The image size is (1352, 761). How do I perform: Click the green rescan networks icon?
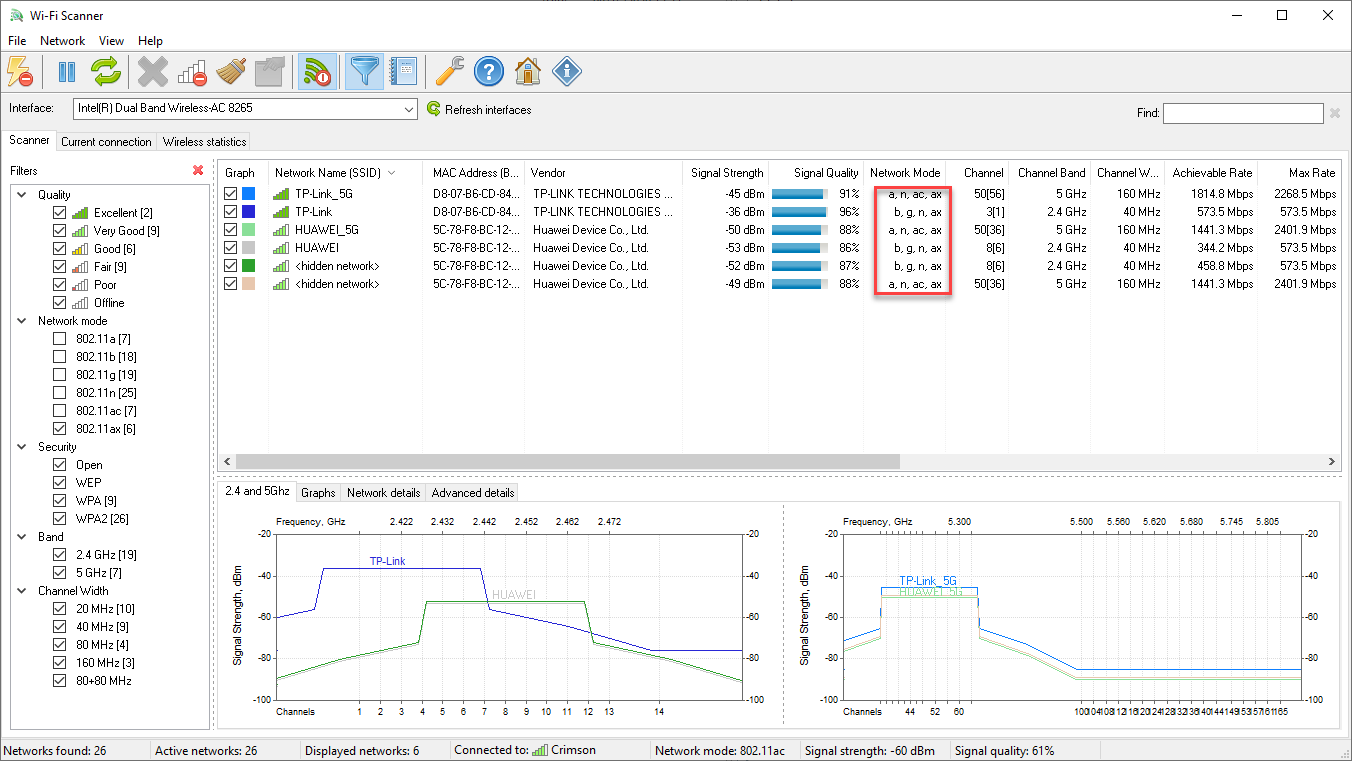(106, 71)
